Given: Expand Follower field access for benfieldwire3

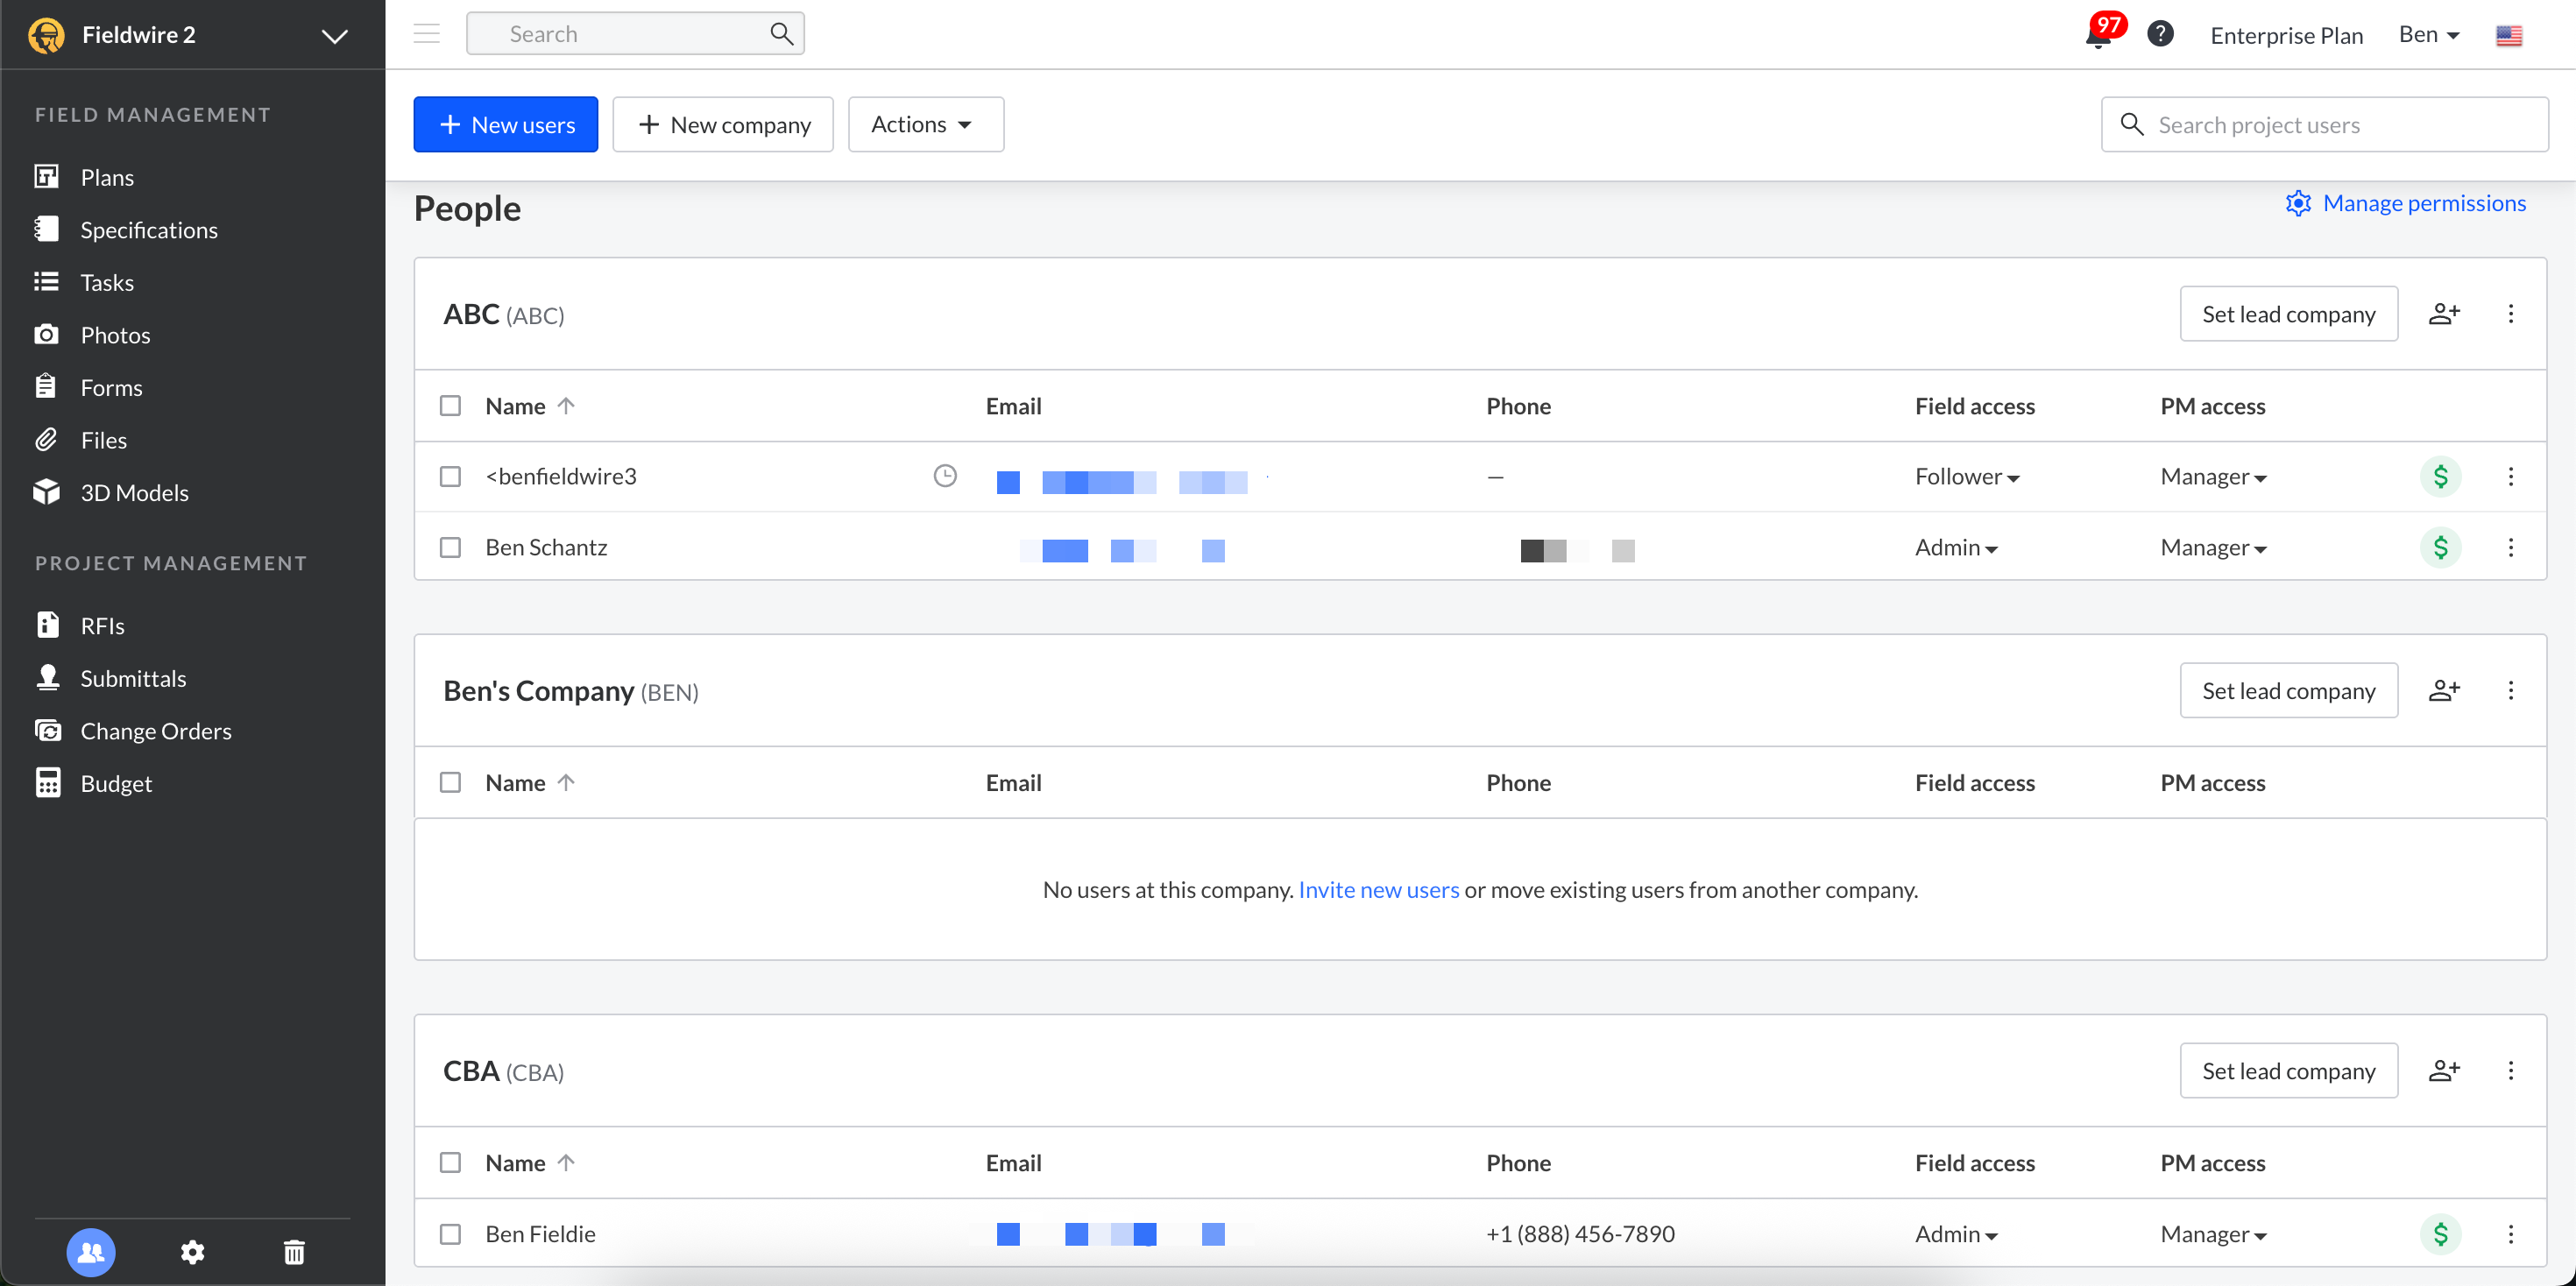Looking at the screenshot, I should pos(1966,477).
